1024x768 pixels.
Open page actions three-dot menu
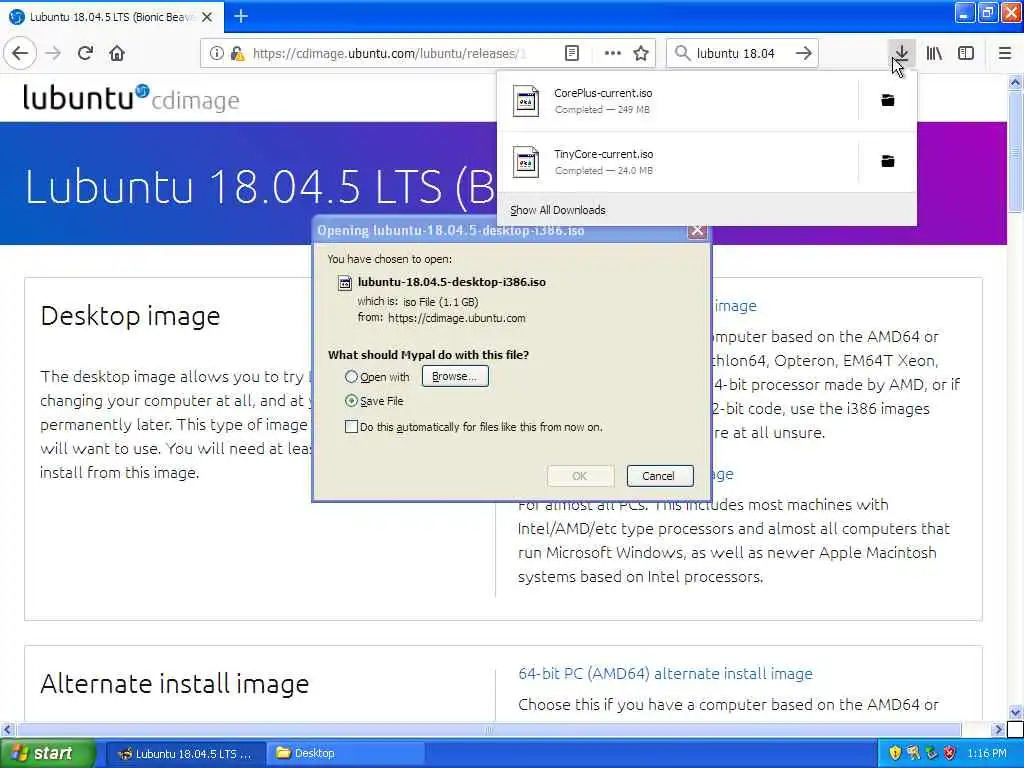pyautogui.click(x=613, y=53)
